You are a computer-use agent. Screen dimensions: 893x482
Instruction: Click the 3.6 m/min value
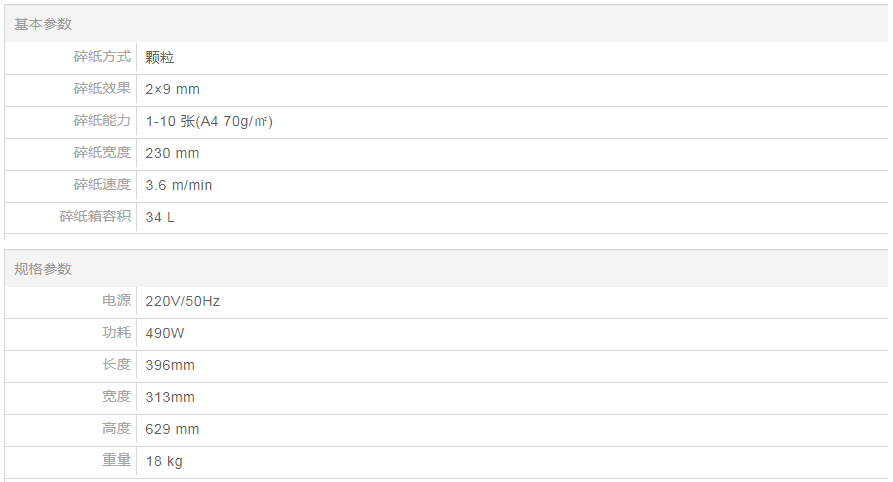[x=179, y=185]
